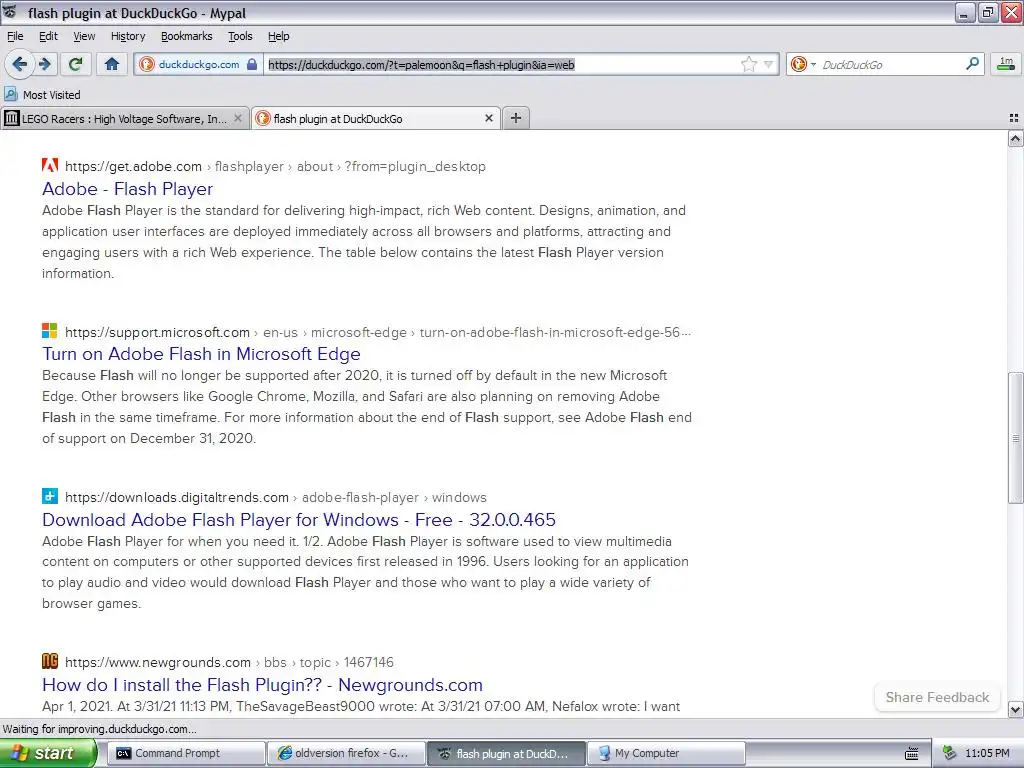Click the 11:05 PM system clock
The height and width of the screenshot is (768, 1024).
[987, 754]
